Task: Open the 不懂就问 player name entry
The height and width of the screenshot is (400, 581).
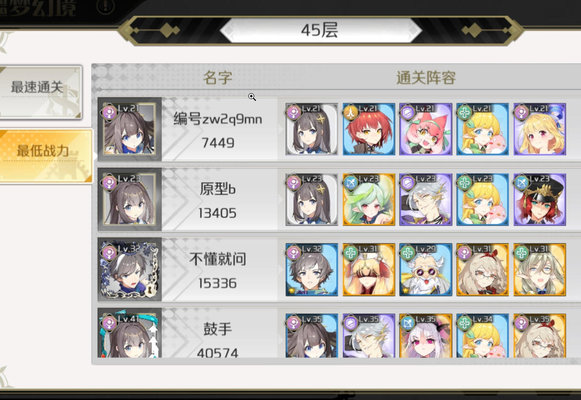Action: click(x=218, y=259)
